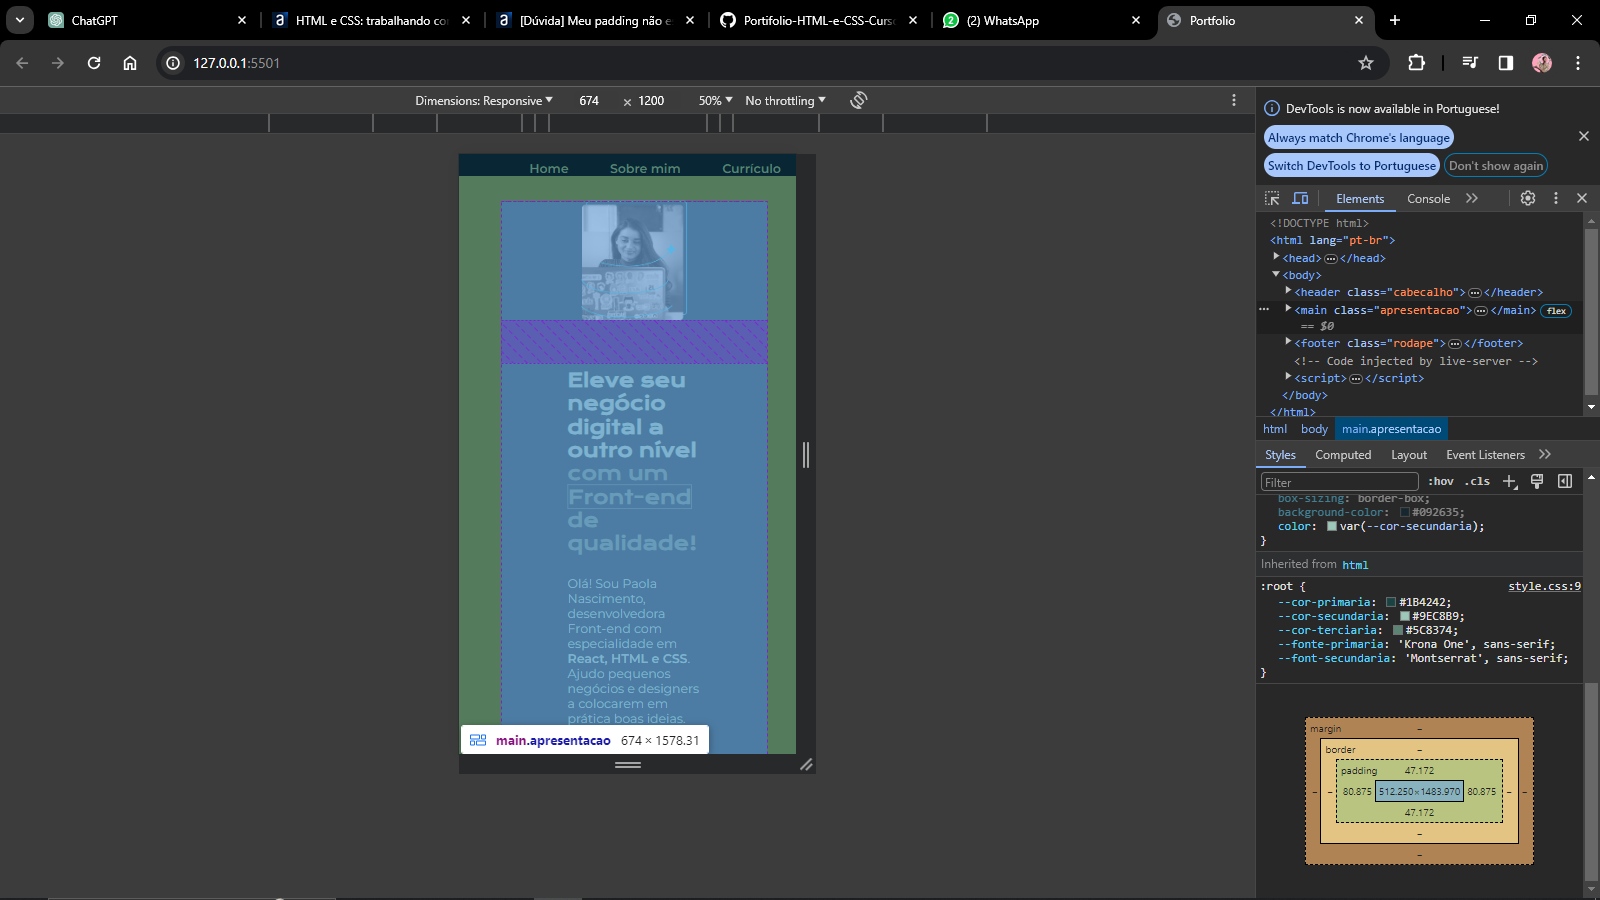Screen dimensions: 1600x900
Task: Select body in the breadcrumb bar
Action: click(x=1314, y=429)
